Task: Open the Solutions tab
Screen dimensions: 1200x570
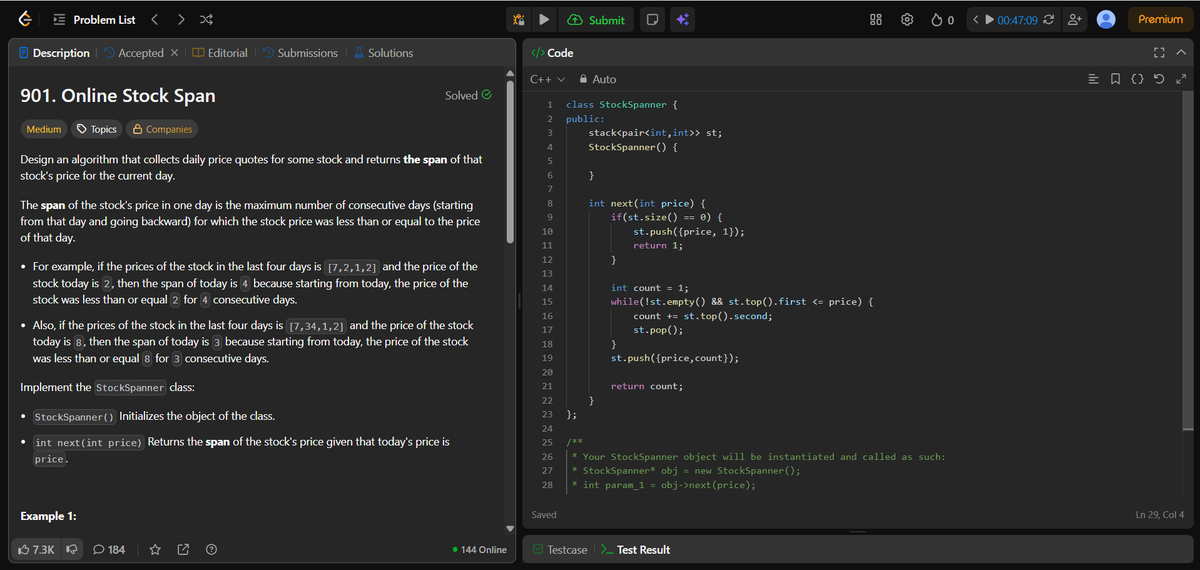Action: pos(383,53)
